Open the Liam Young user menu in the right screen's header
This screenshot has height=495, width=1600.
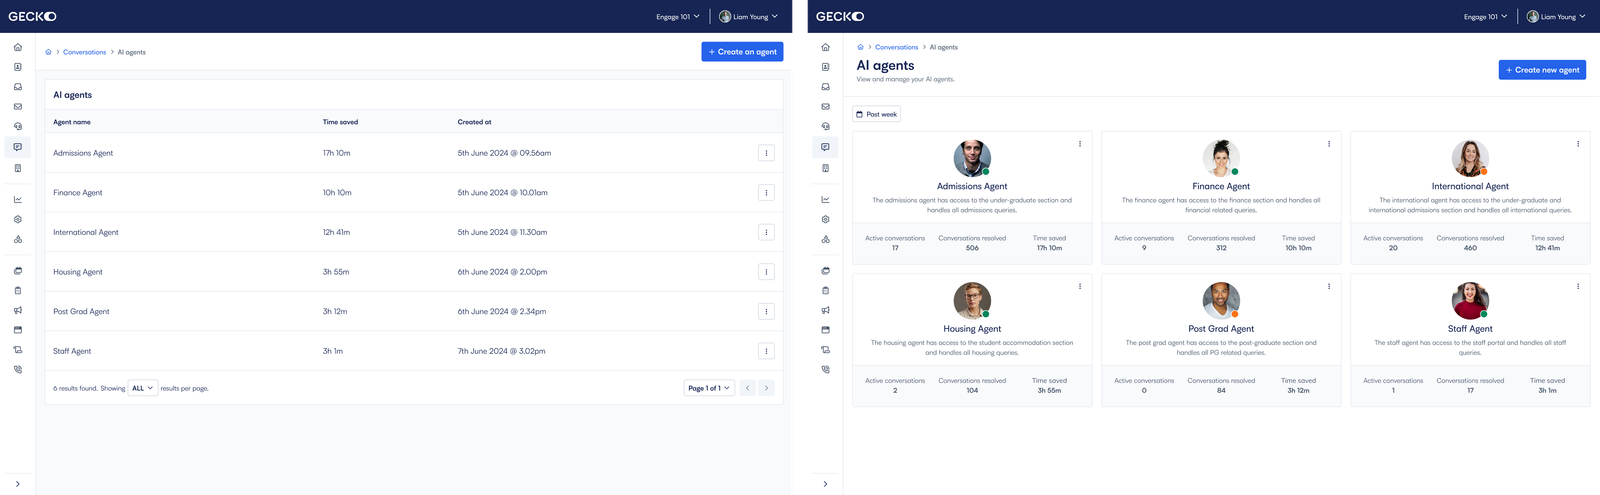tap(1556, 17)
